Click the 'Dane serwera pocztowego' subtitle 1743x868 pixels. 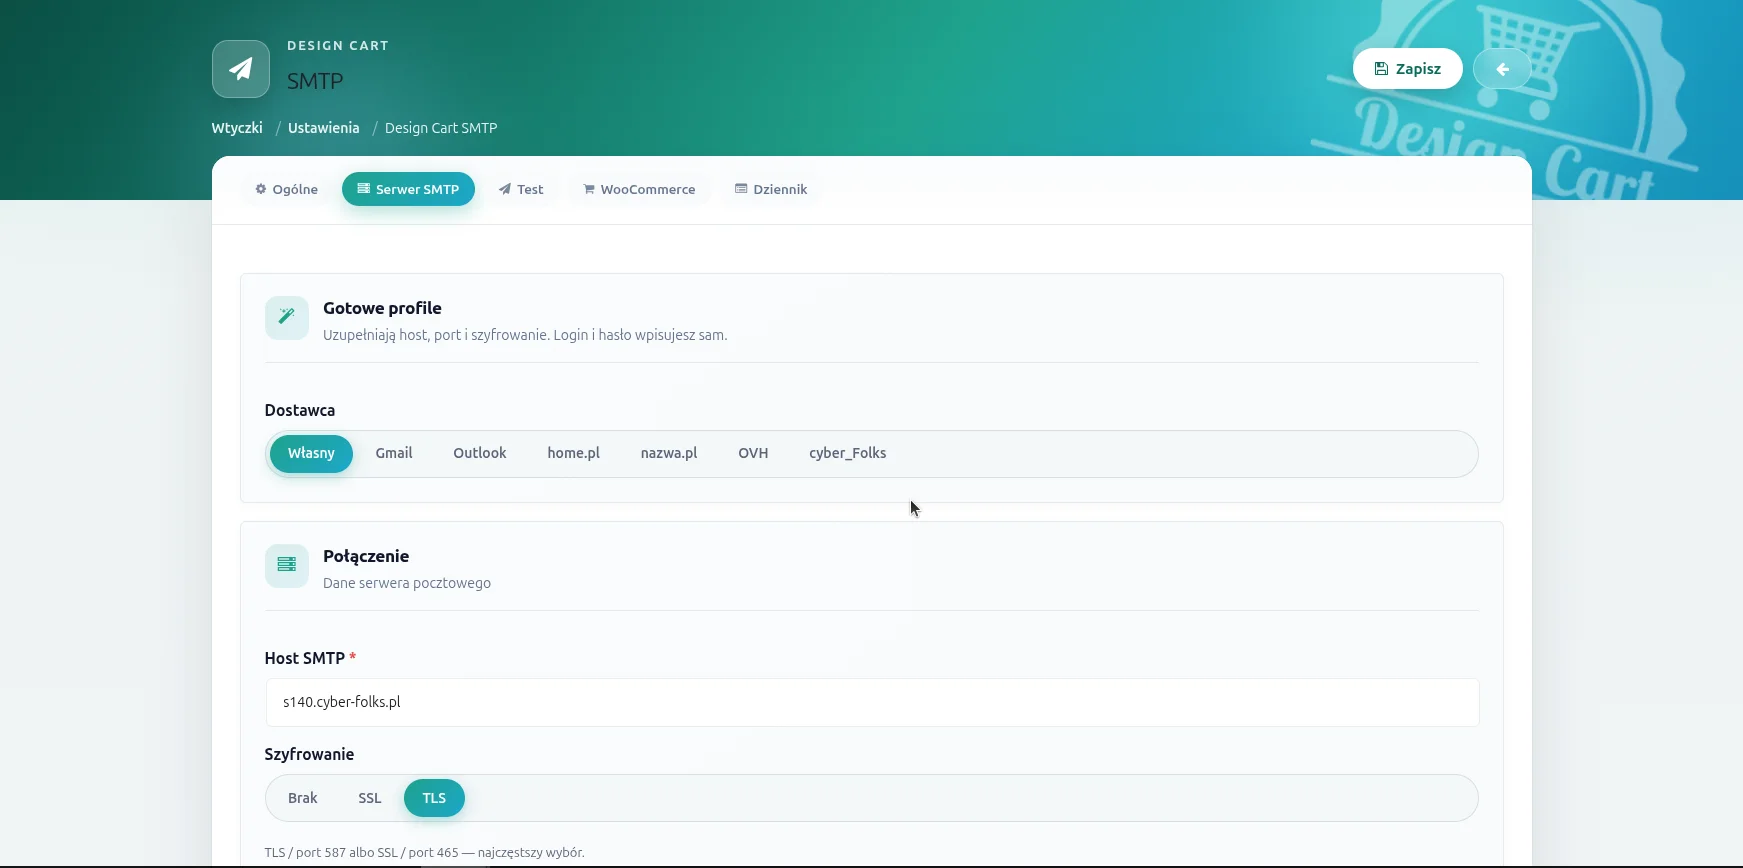click(x=407, y=583)
